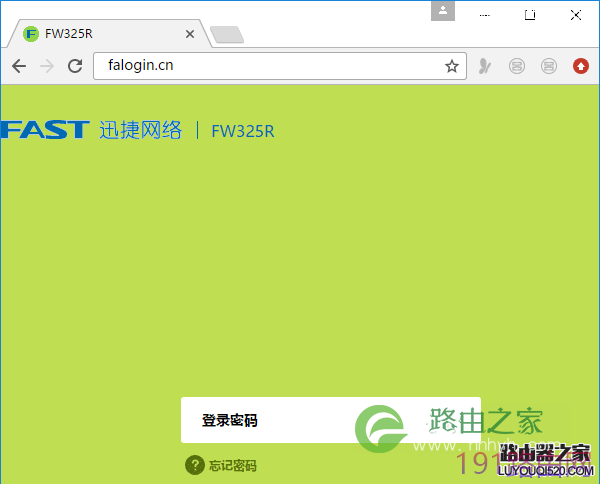
Task: Click the FAST logo
Action: [x=45, y=129]
